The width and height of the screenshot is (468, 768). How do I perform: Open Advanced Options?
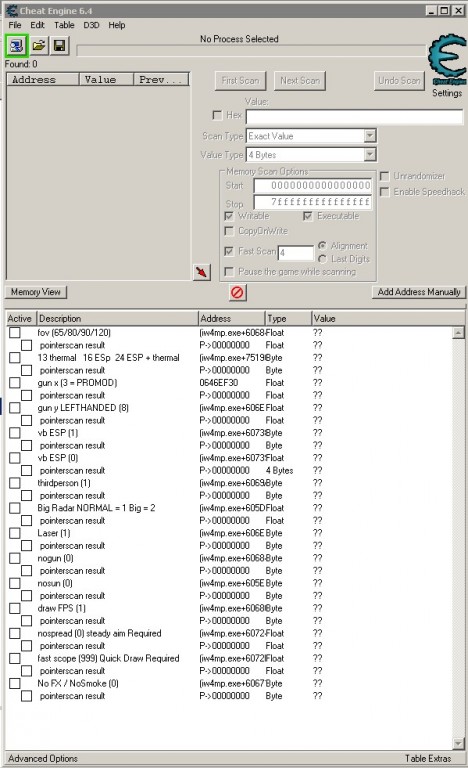click(43, 758)
